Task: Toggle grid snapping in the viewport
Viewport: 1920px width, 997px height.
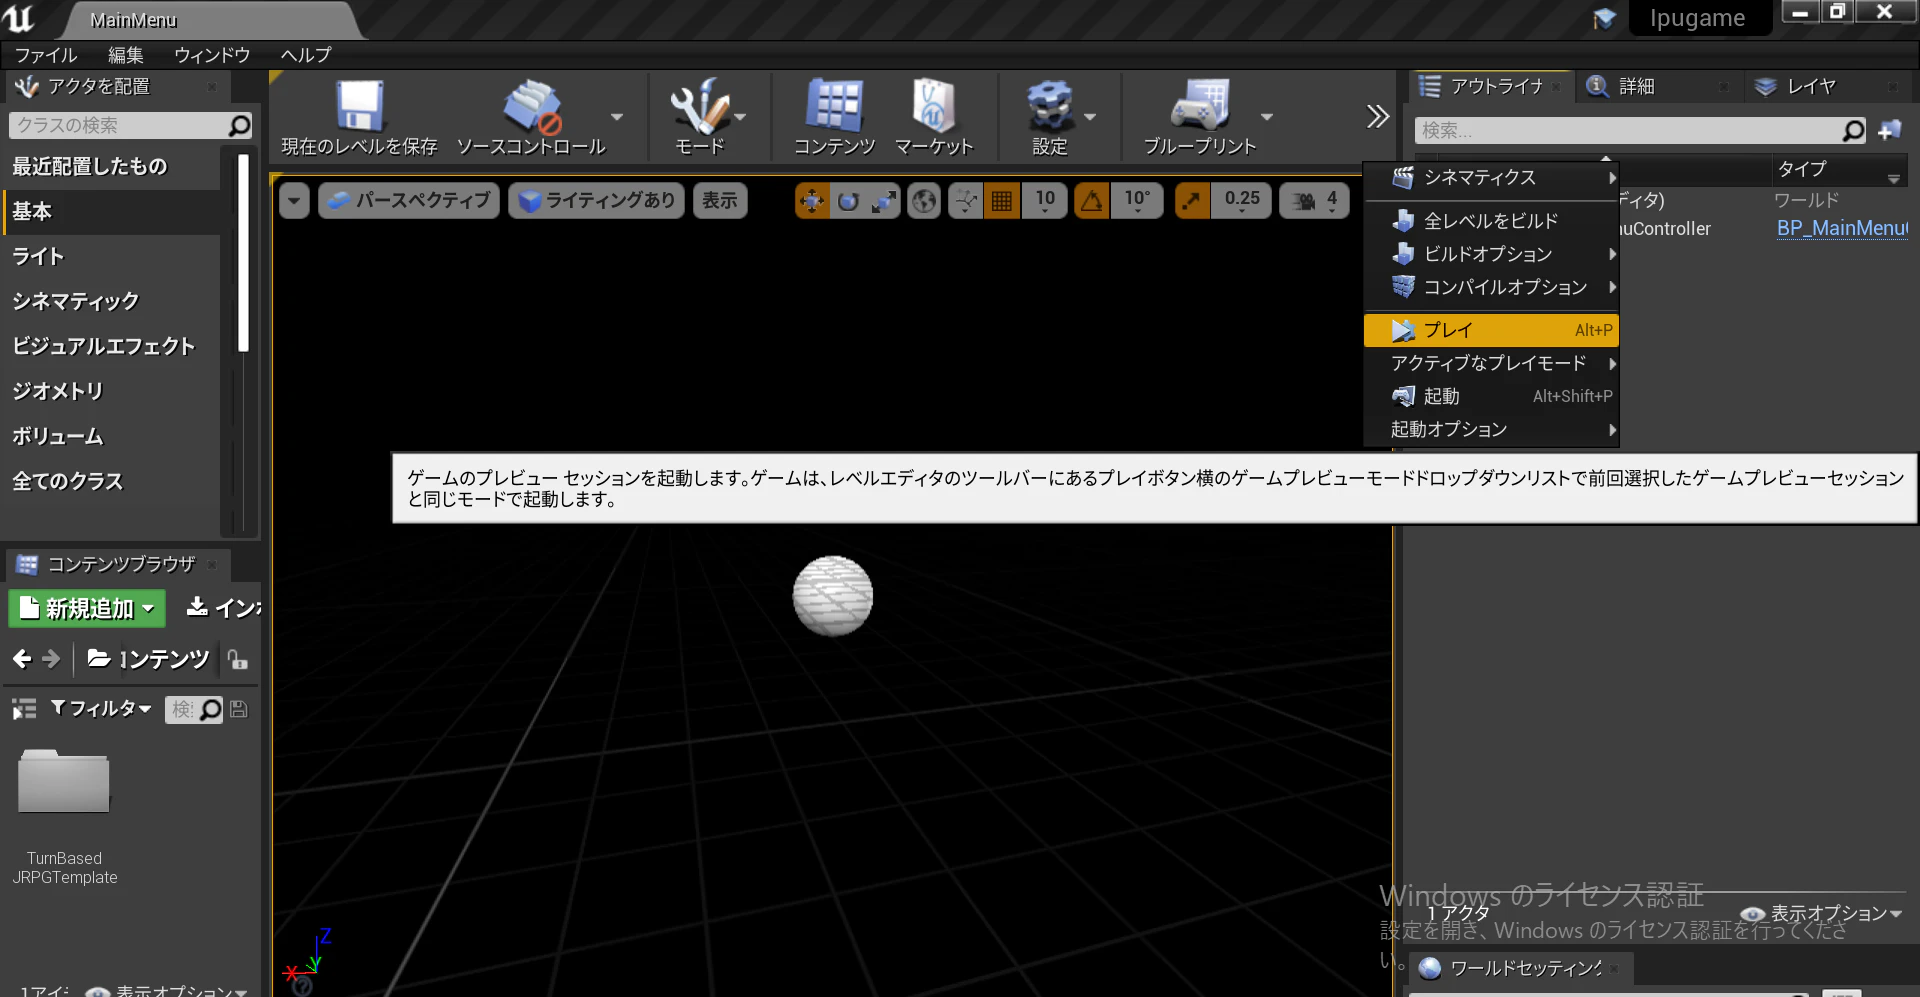Action: click(1002, 201)
